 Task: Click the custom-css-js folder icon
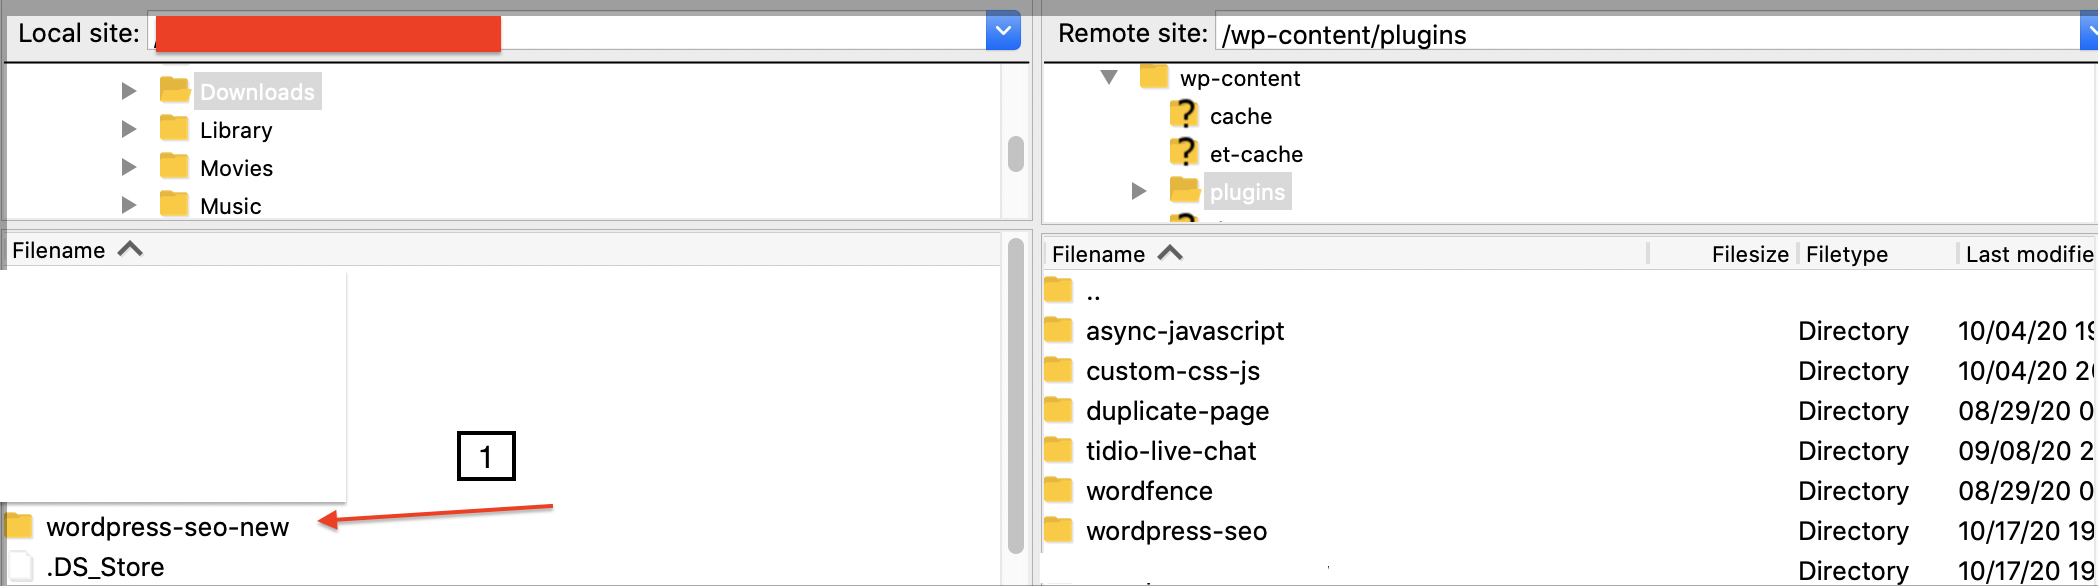1058,369
